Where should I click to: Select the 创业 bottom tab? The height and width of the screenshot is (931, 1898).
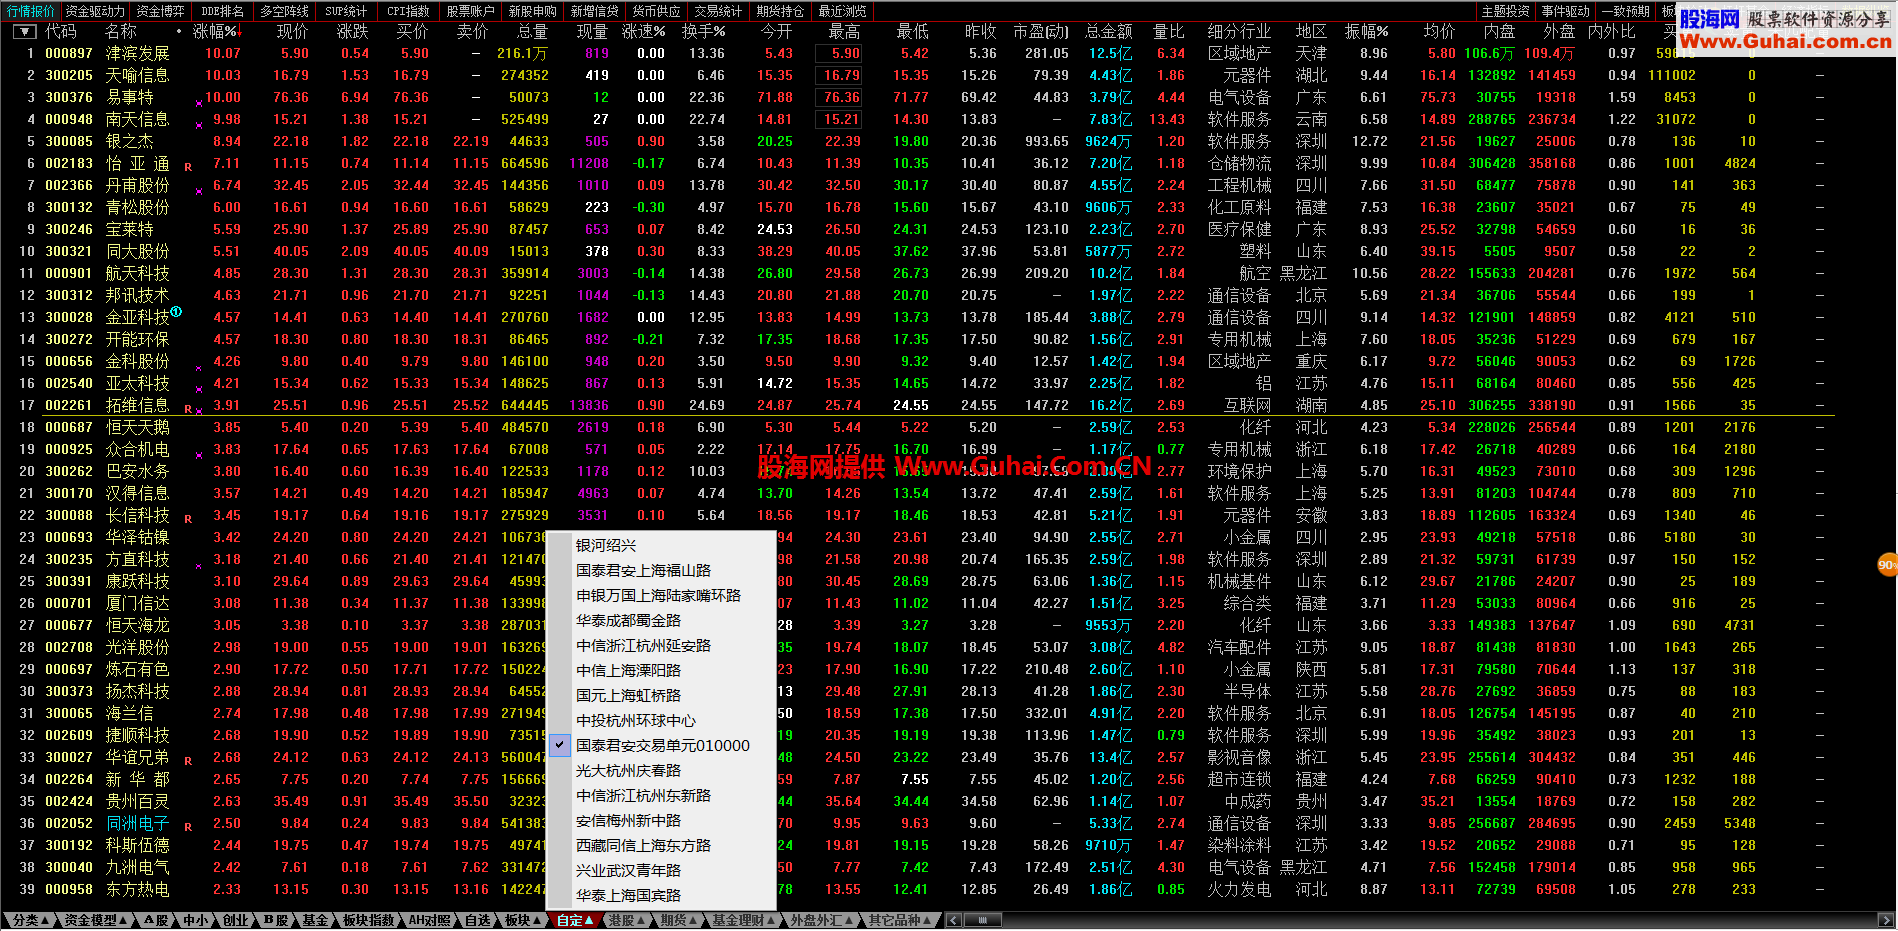pyautogui.click(x=238, y=920)
